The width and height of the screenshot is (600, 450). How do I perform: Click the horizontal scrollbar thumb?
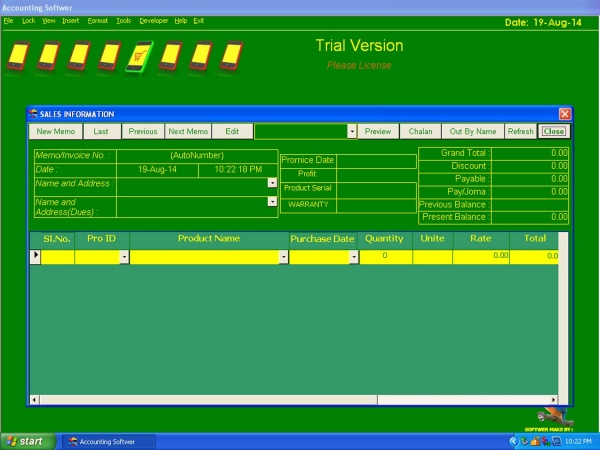[x=209, y=400]
